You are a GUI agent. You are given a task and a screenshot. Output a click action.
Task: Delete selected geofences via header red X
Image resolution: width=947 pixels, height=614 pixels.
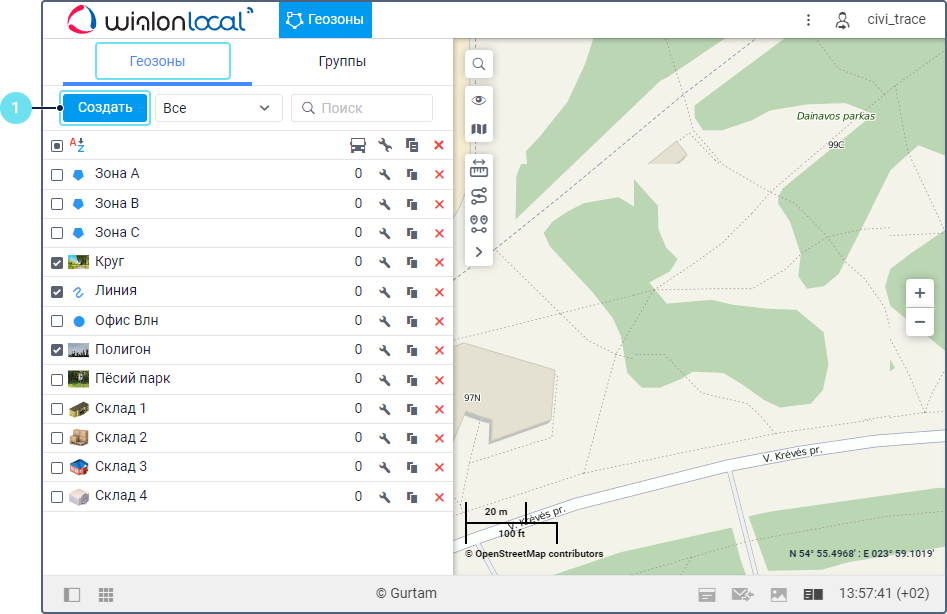[439, 145]
